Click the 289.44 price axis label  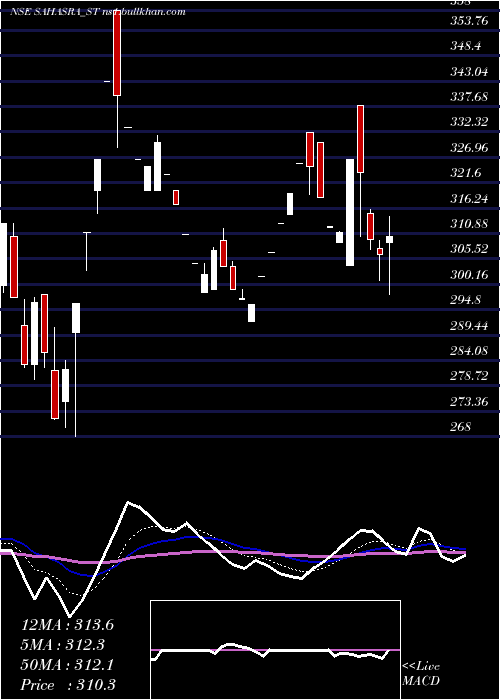[469, 326]
